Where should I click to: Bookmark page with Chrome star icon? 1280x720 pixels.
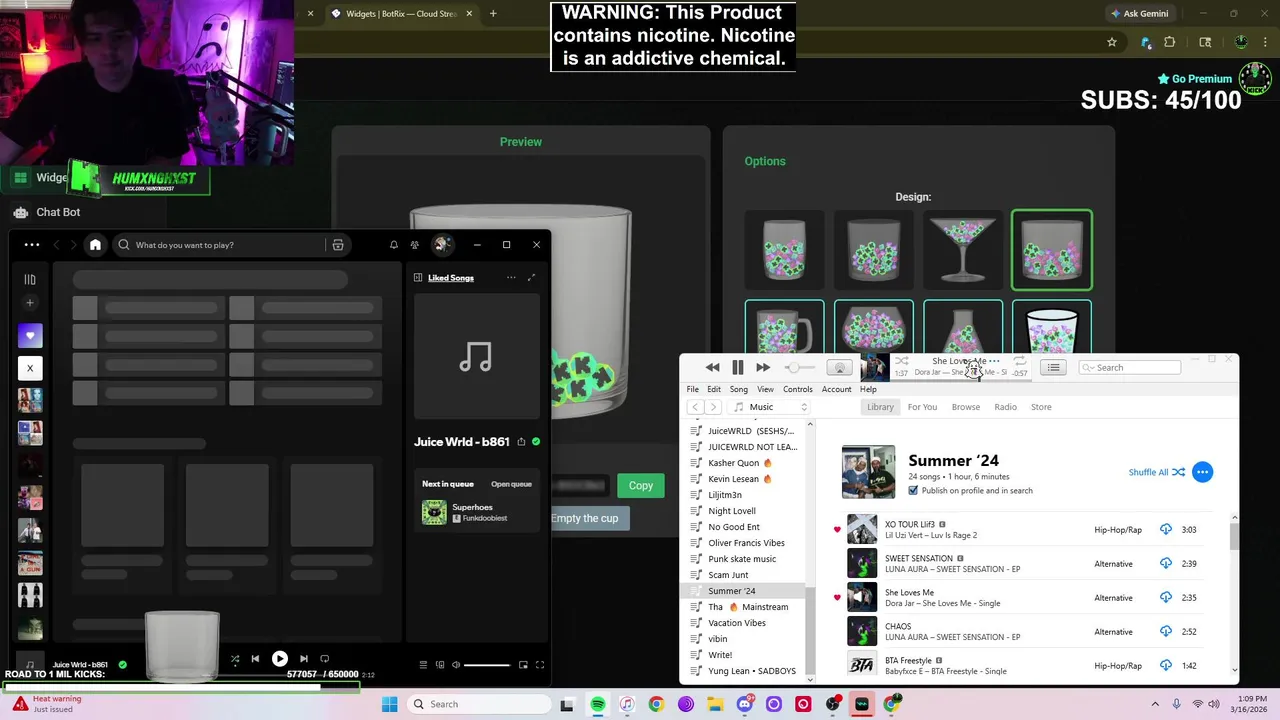point(1111,42)
